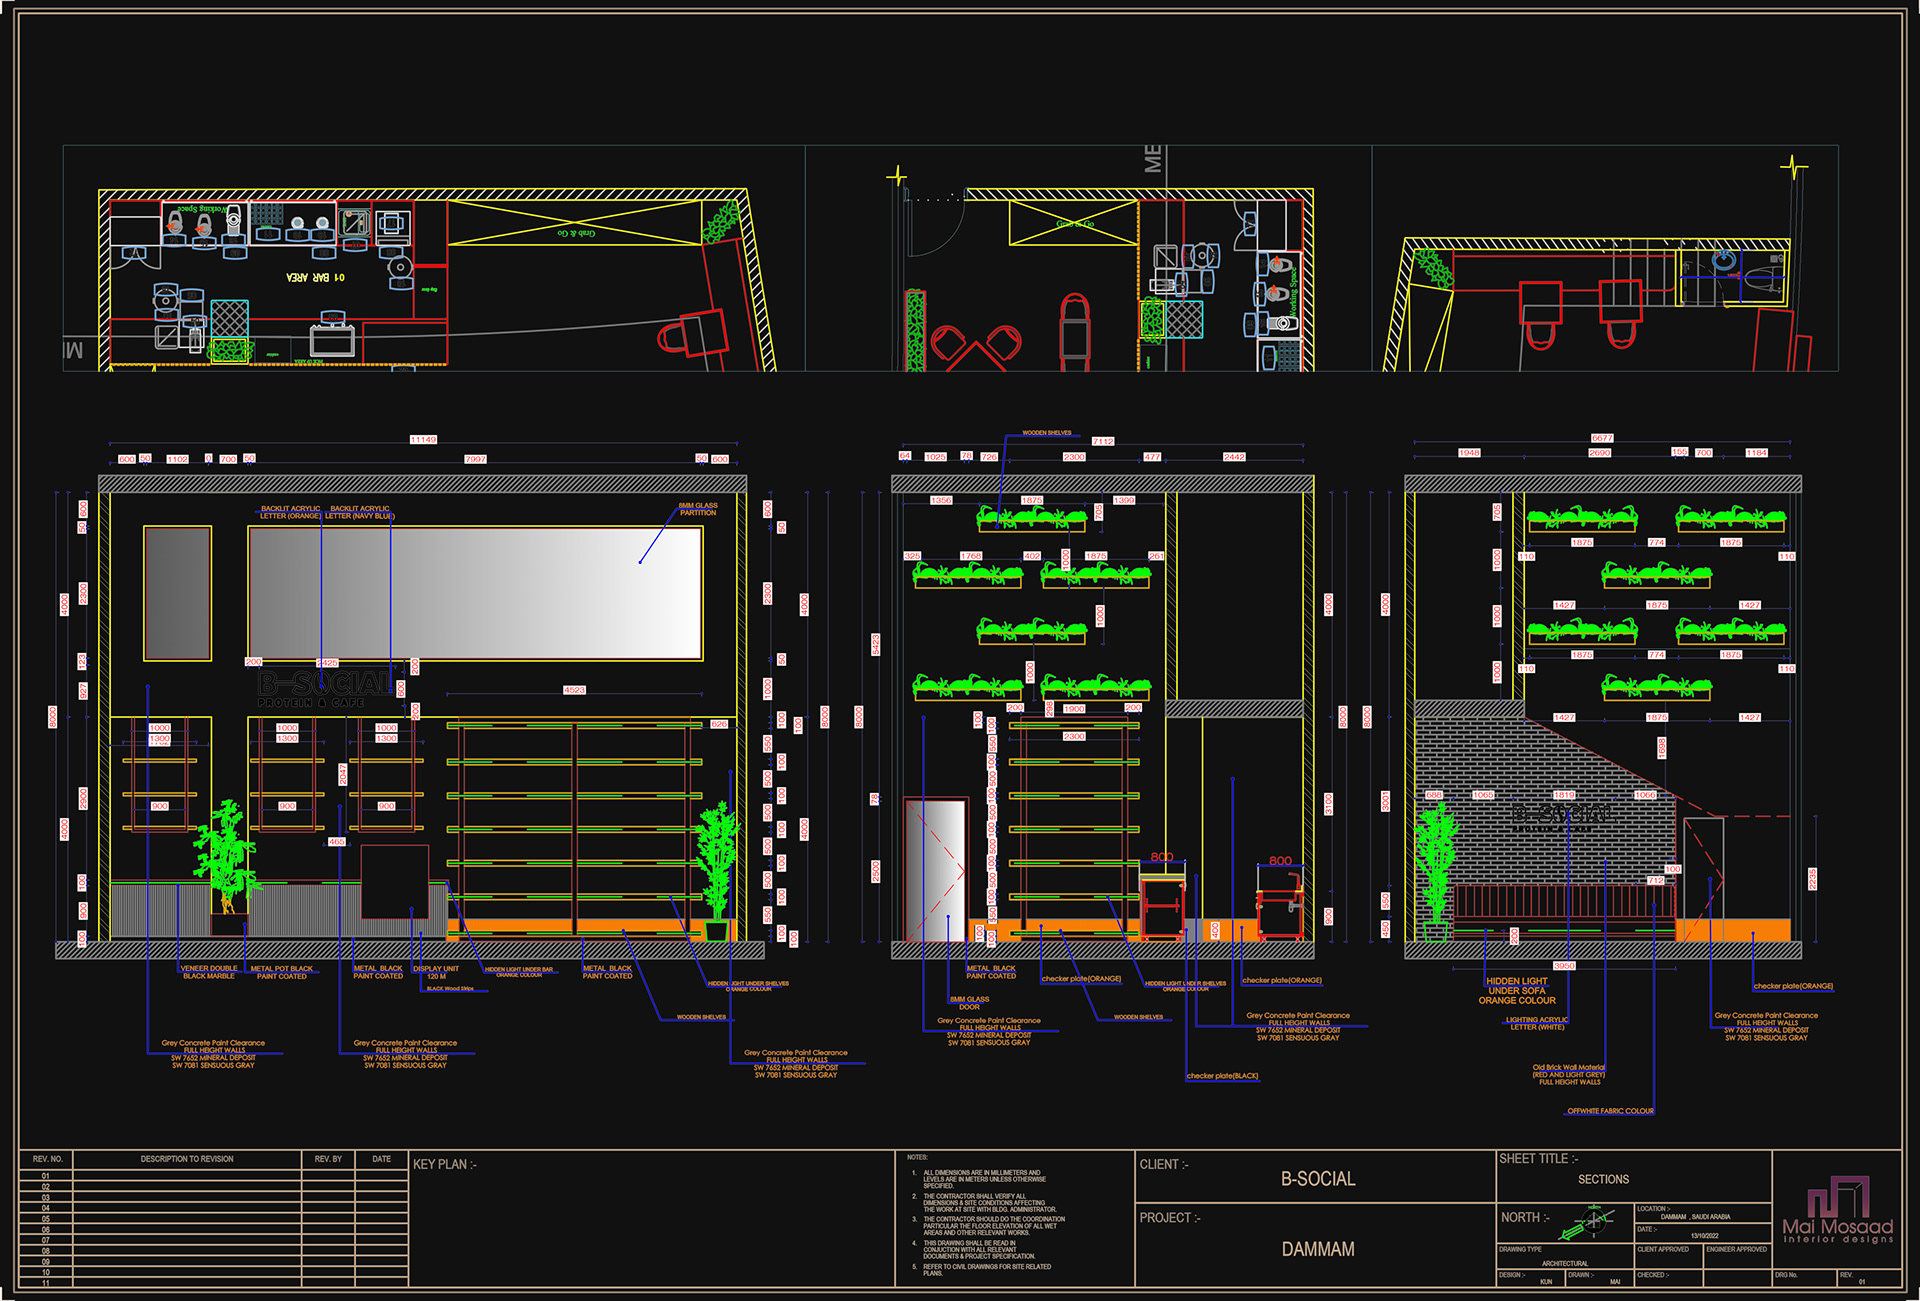The height and width of the screenshot is (1301, 1920).
Task: Click the 'ARCHITECTURAL' drawing type value
Action: pyautogui.click(x=1565, y=1264)
